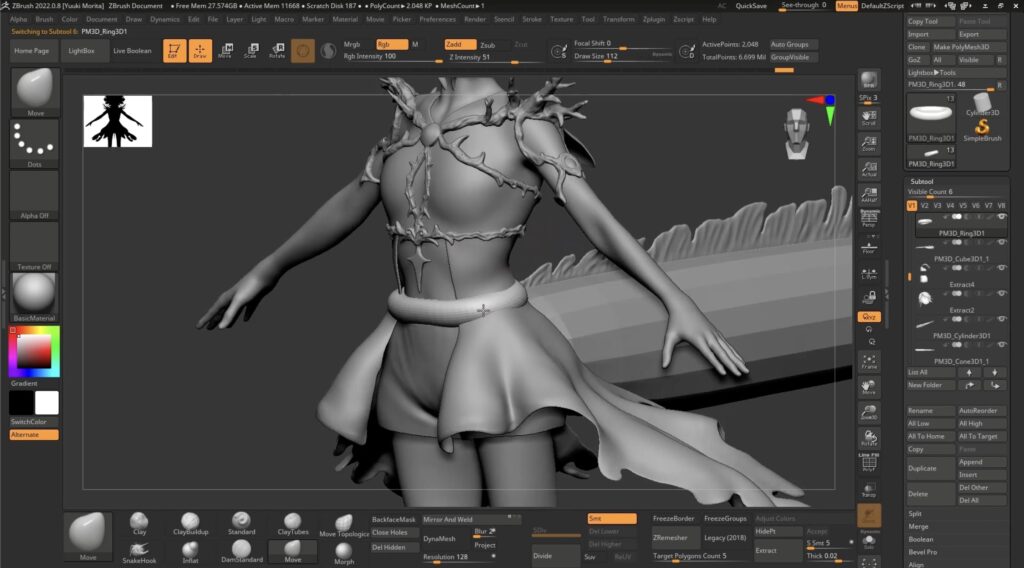This screenshot has width=1024, height=568.
Task: Open the Transform menu
Action: click(x=619, y=19)
